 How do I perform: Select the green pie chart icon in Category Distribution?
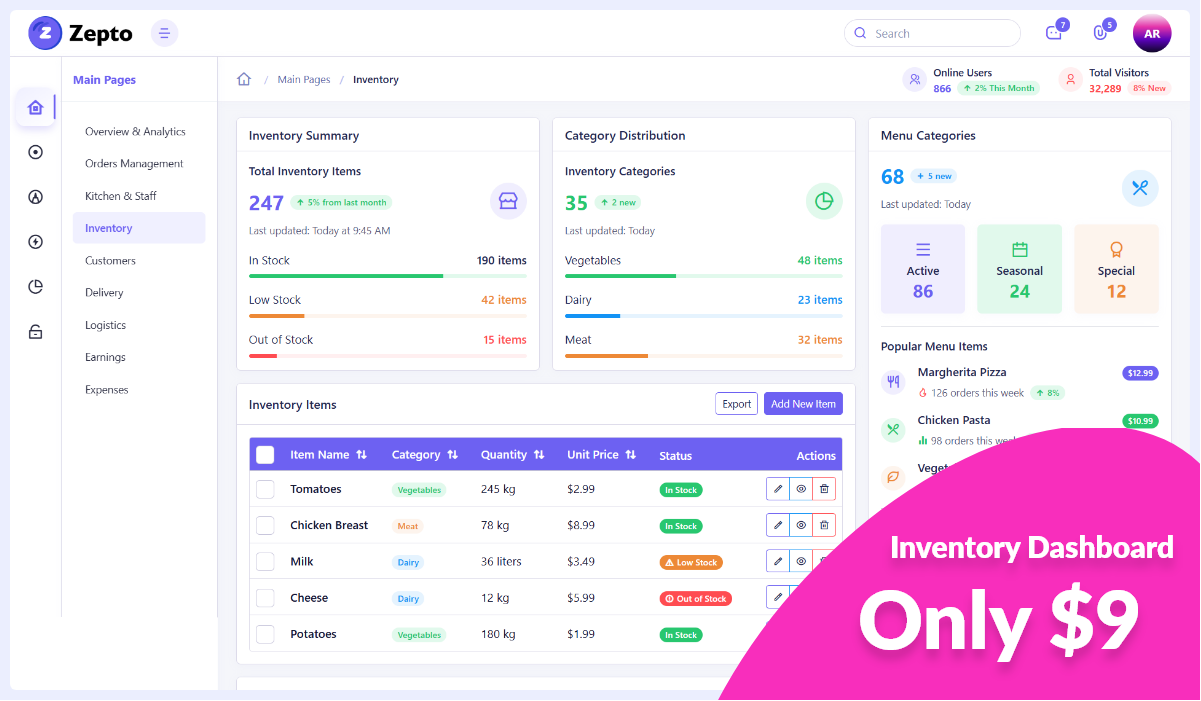(824, 201)
